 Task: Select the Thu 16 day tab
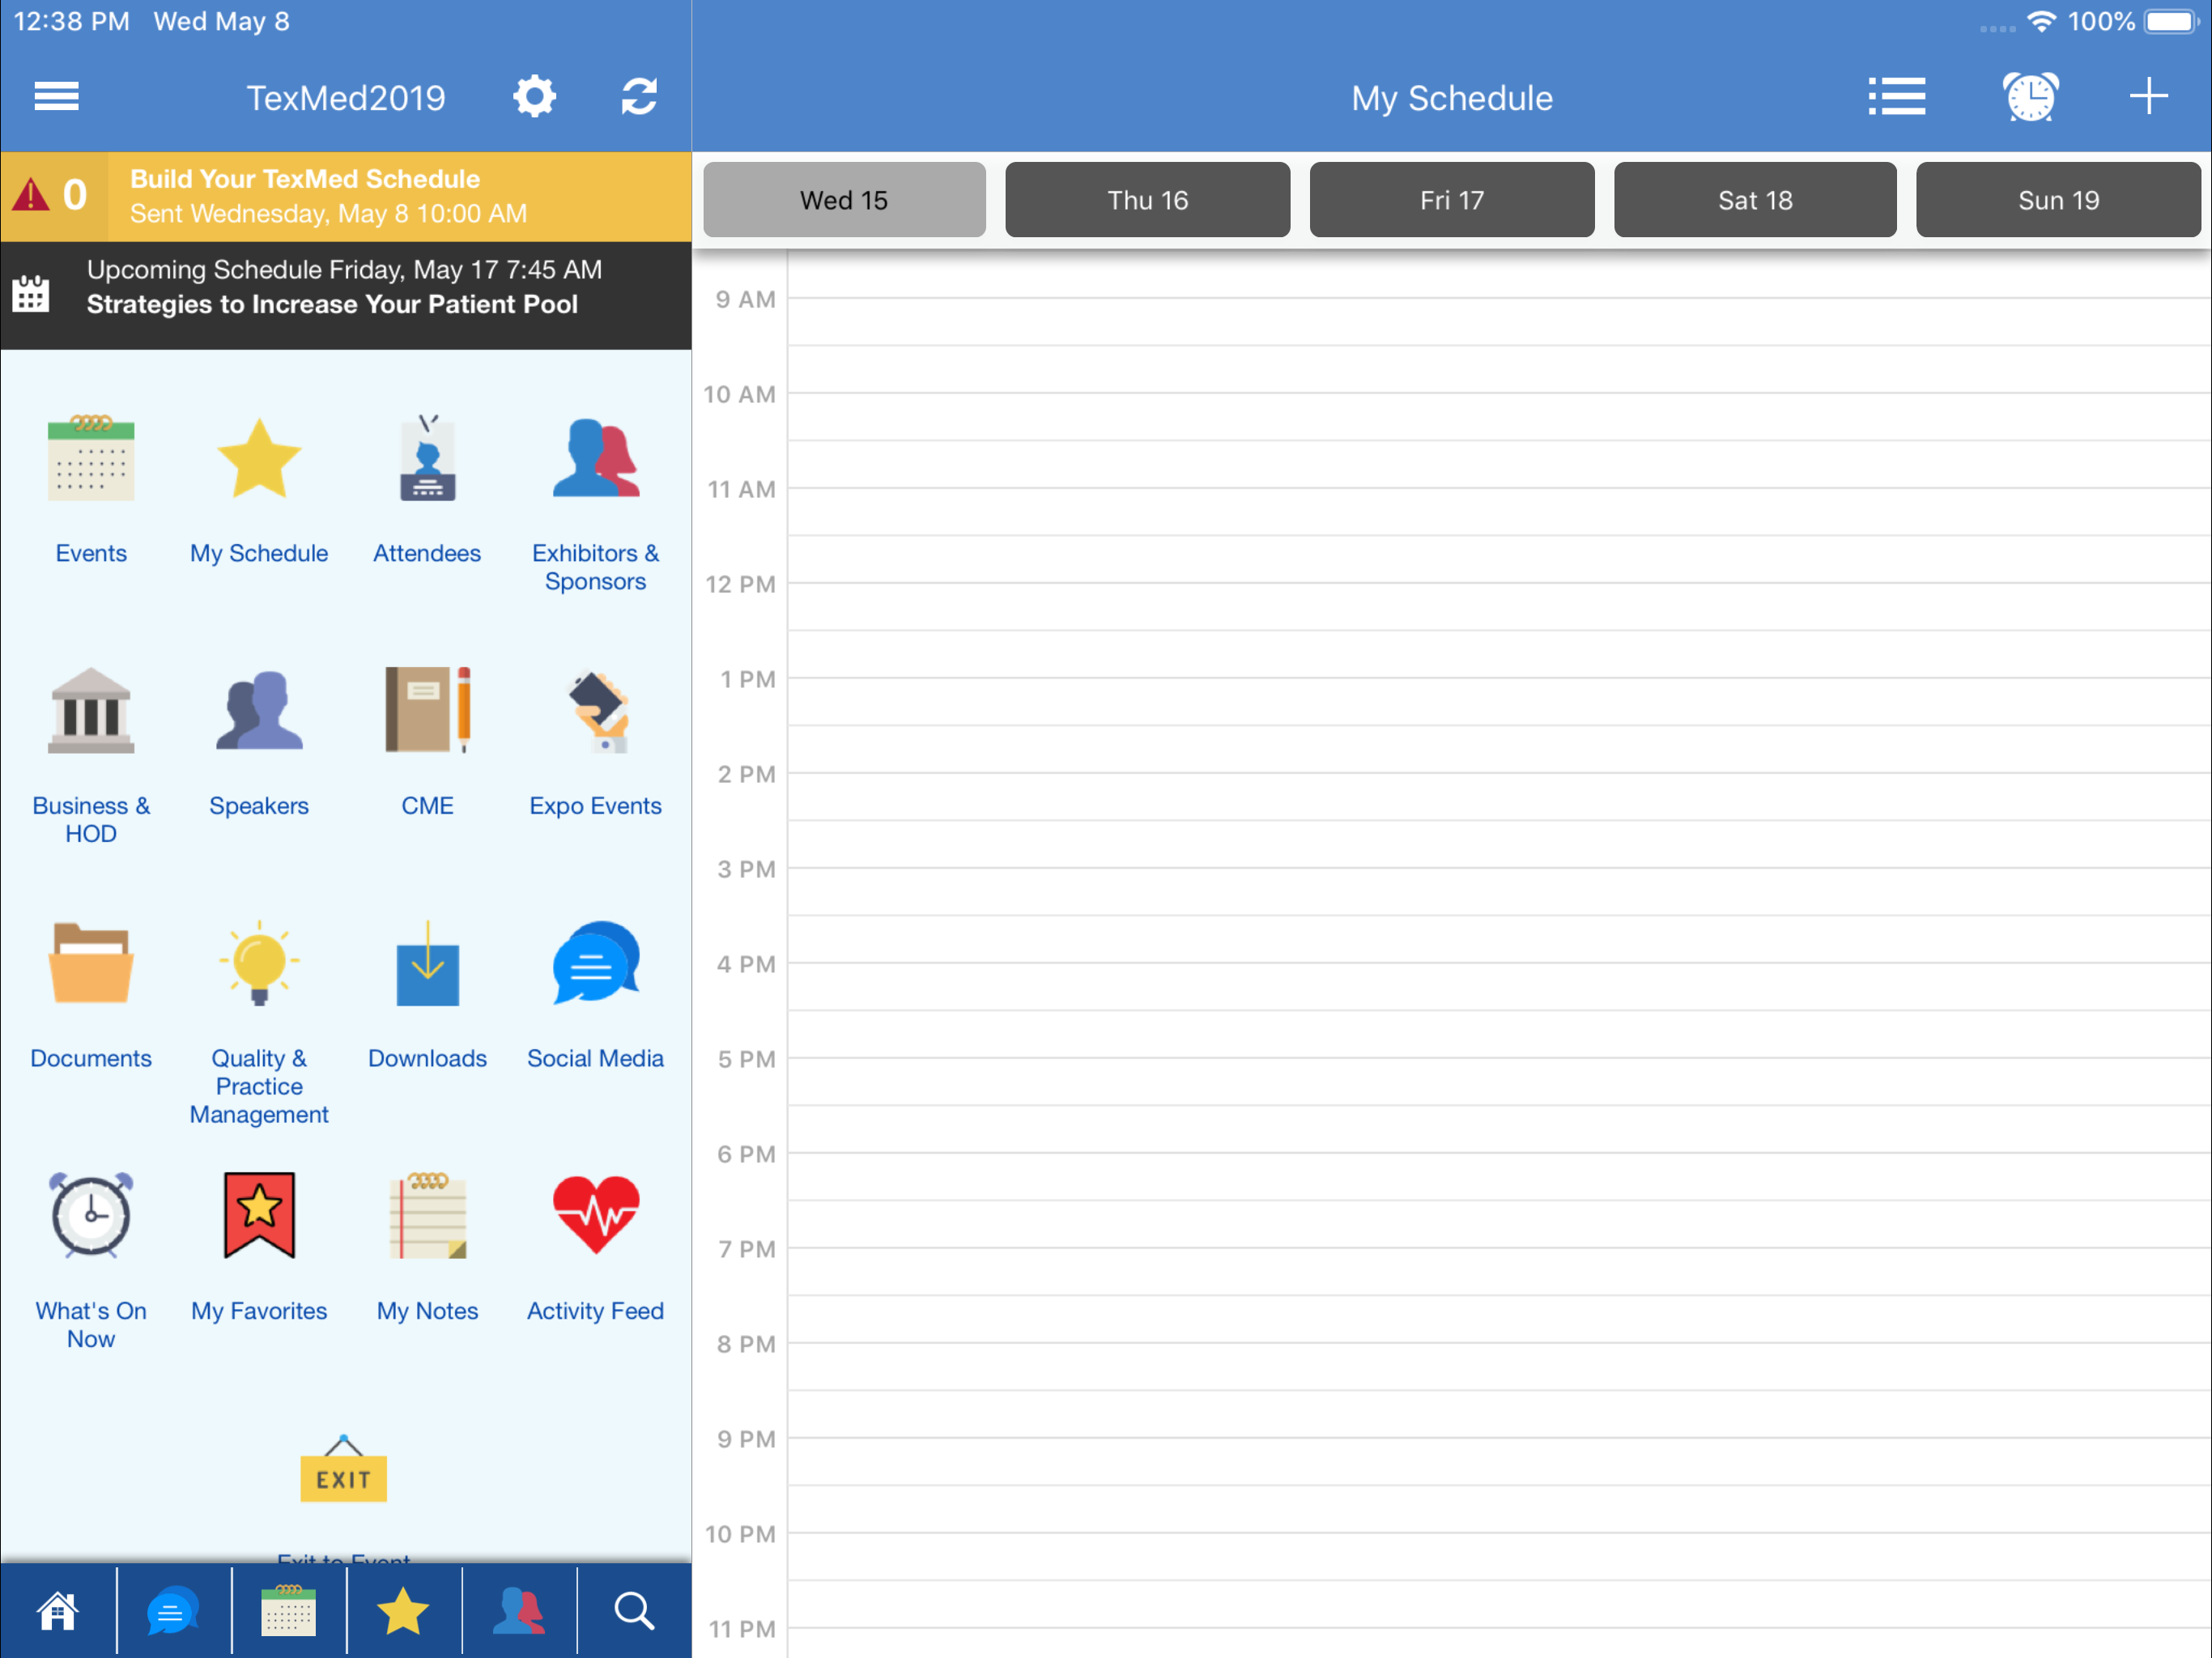1148,200
